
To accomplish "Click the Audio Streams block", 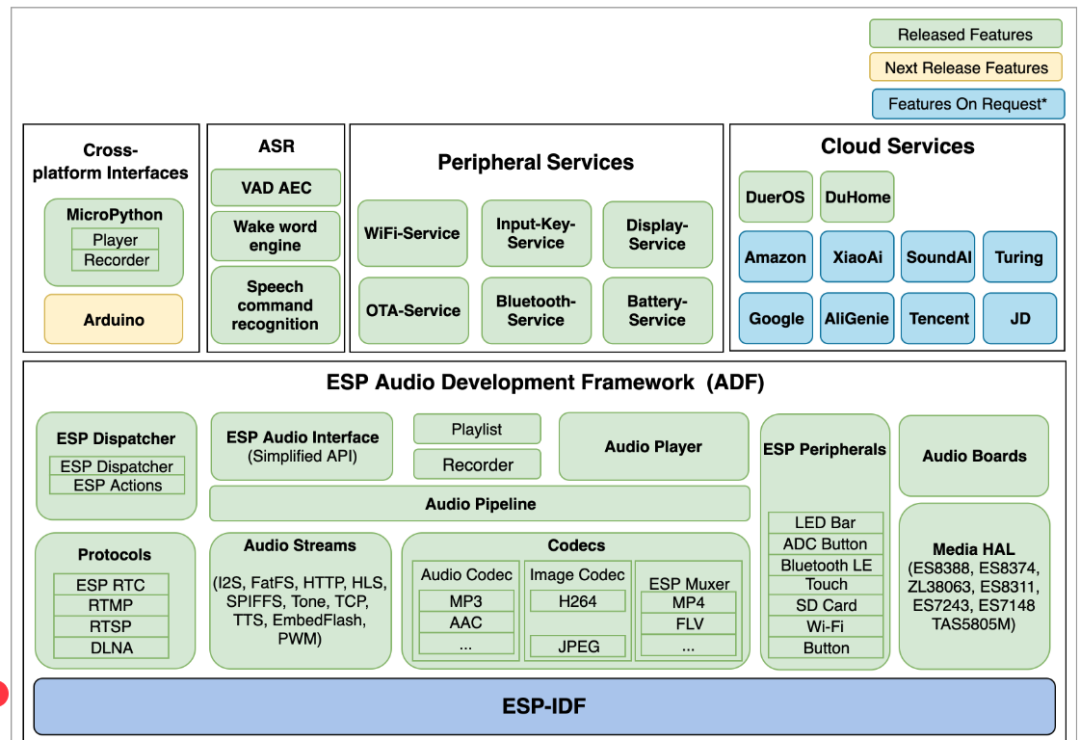I will pyautogui.click(x=300, y=601).
